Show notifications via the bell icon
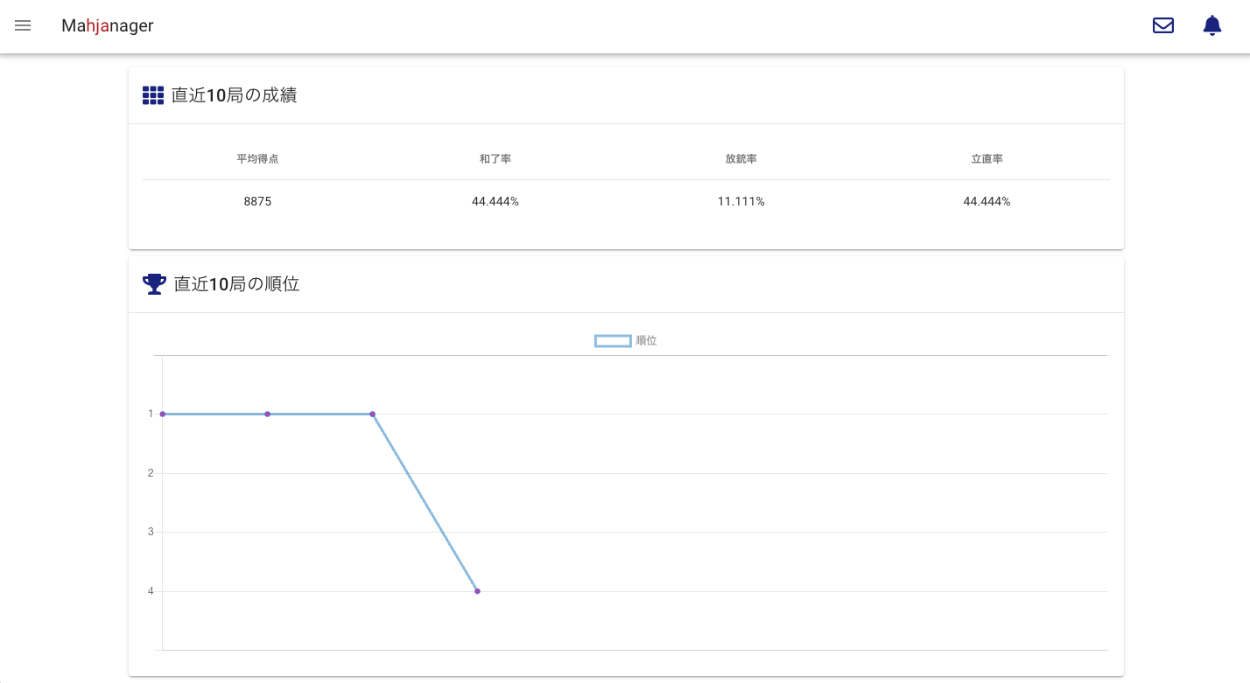Viewport: 1250px width, 683px height. tap(1212, 26)
